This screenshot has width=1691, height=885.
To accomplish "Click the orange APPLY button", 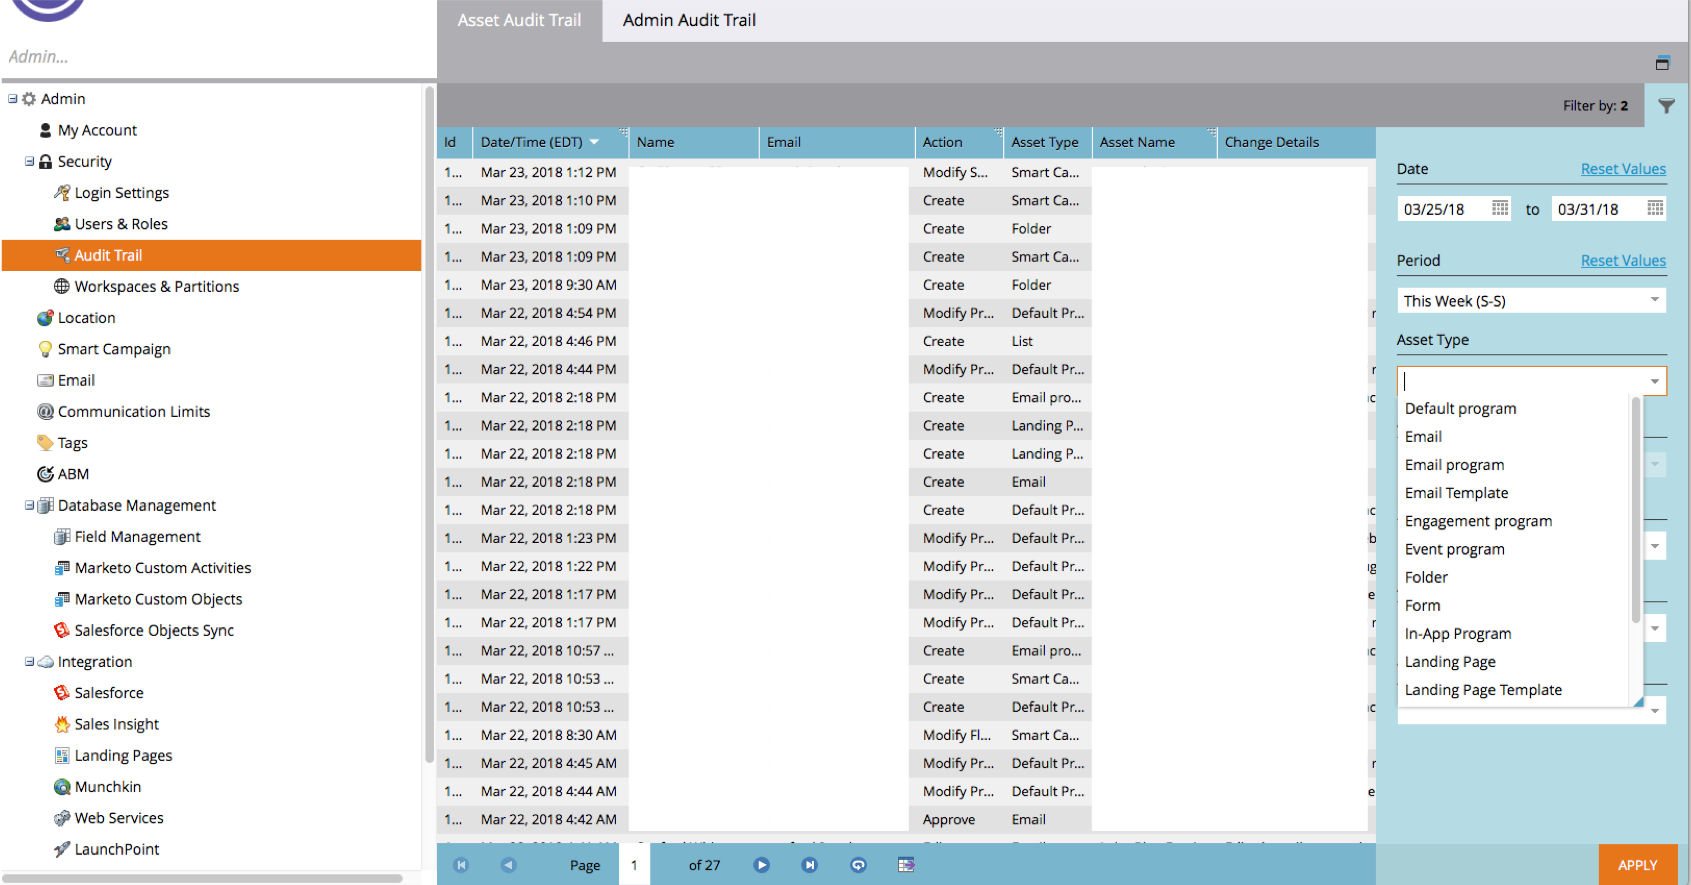I will (1637, 865).
